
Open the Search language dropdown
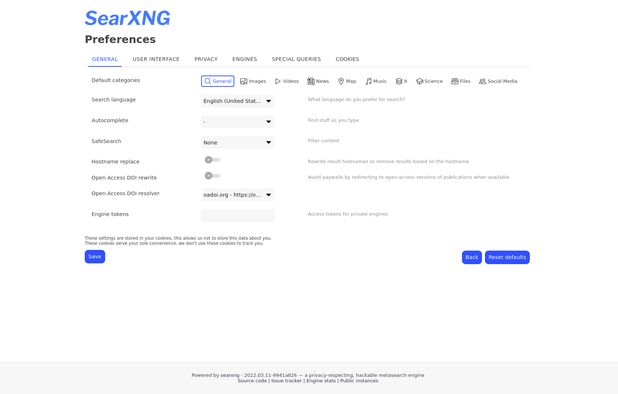pos(238,101)
